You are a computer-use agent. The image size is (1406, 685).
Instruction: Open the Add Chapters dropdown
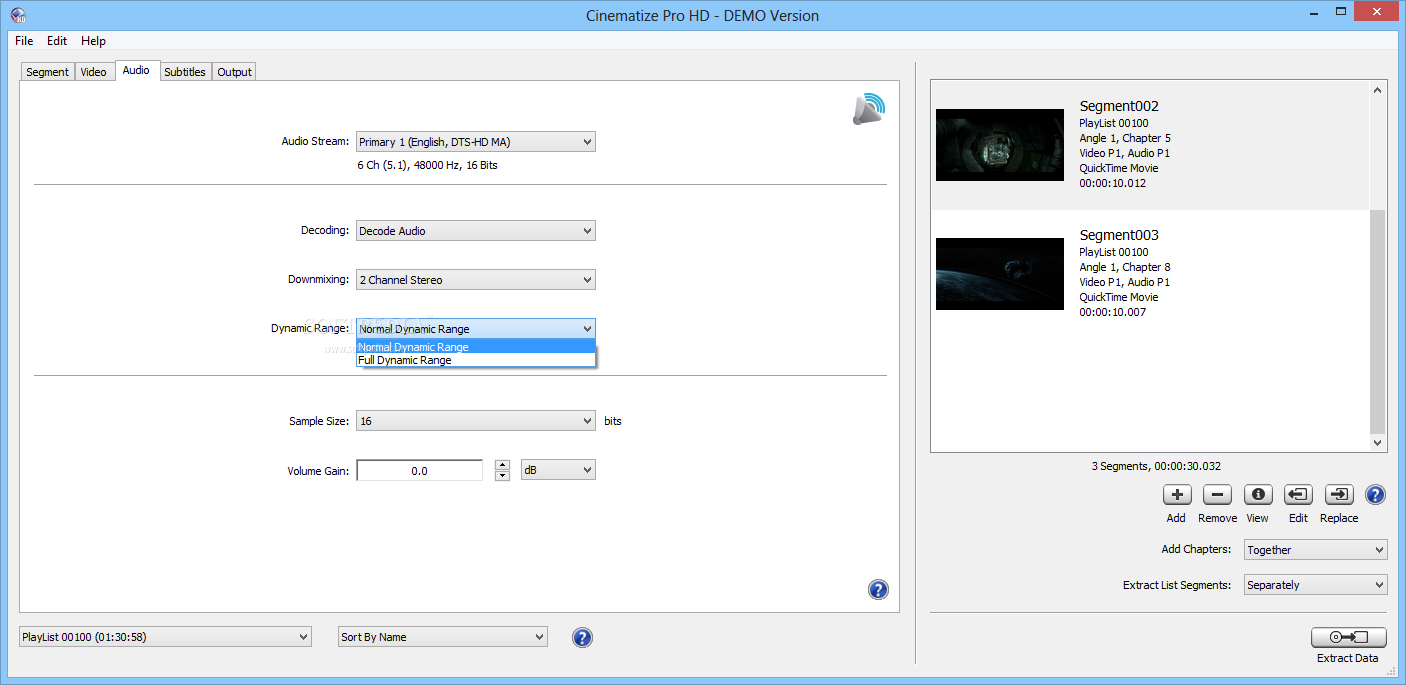(x=1315, y=550)
